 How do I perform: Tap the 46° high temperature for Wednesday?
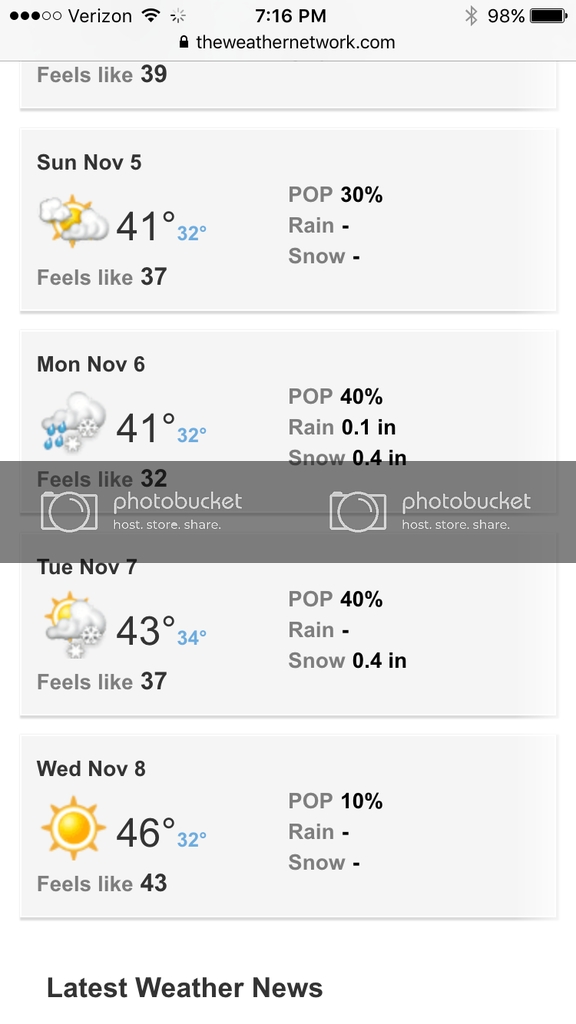tap(146, 833)
